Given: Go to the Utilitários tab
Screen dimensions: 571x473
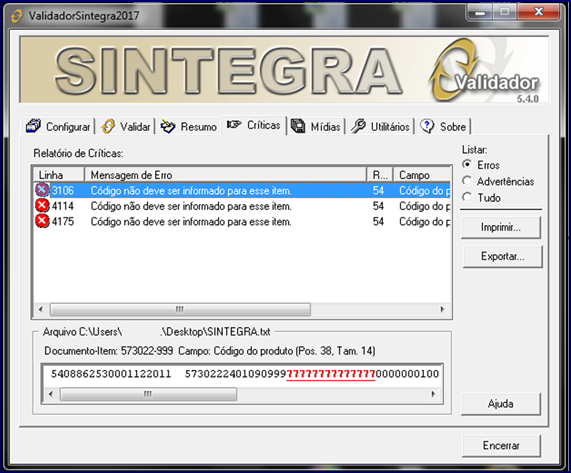Looking at the screenshot, I should pos(380,127).
